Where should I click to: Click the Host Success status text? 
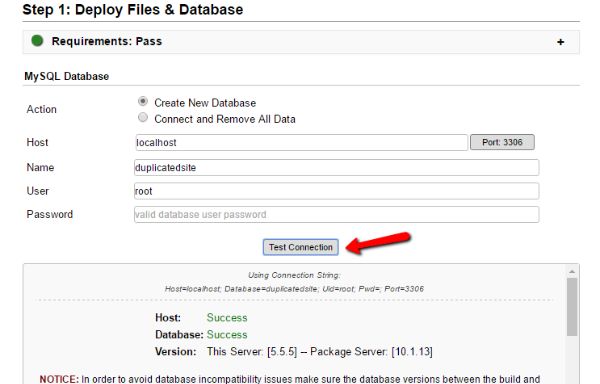[227, 317]
